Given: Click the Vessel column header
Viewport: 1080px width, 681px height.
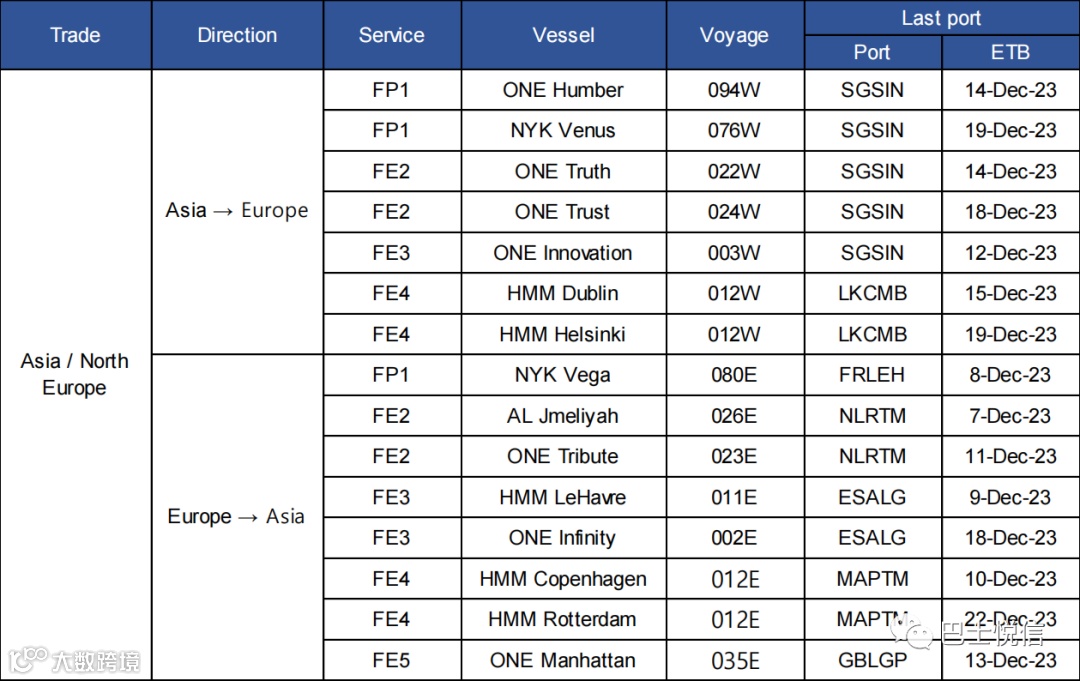Looking at the screenshot, I should pos(563,35).
